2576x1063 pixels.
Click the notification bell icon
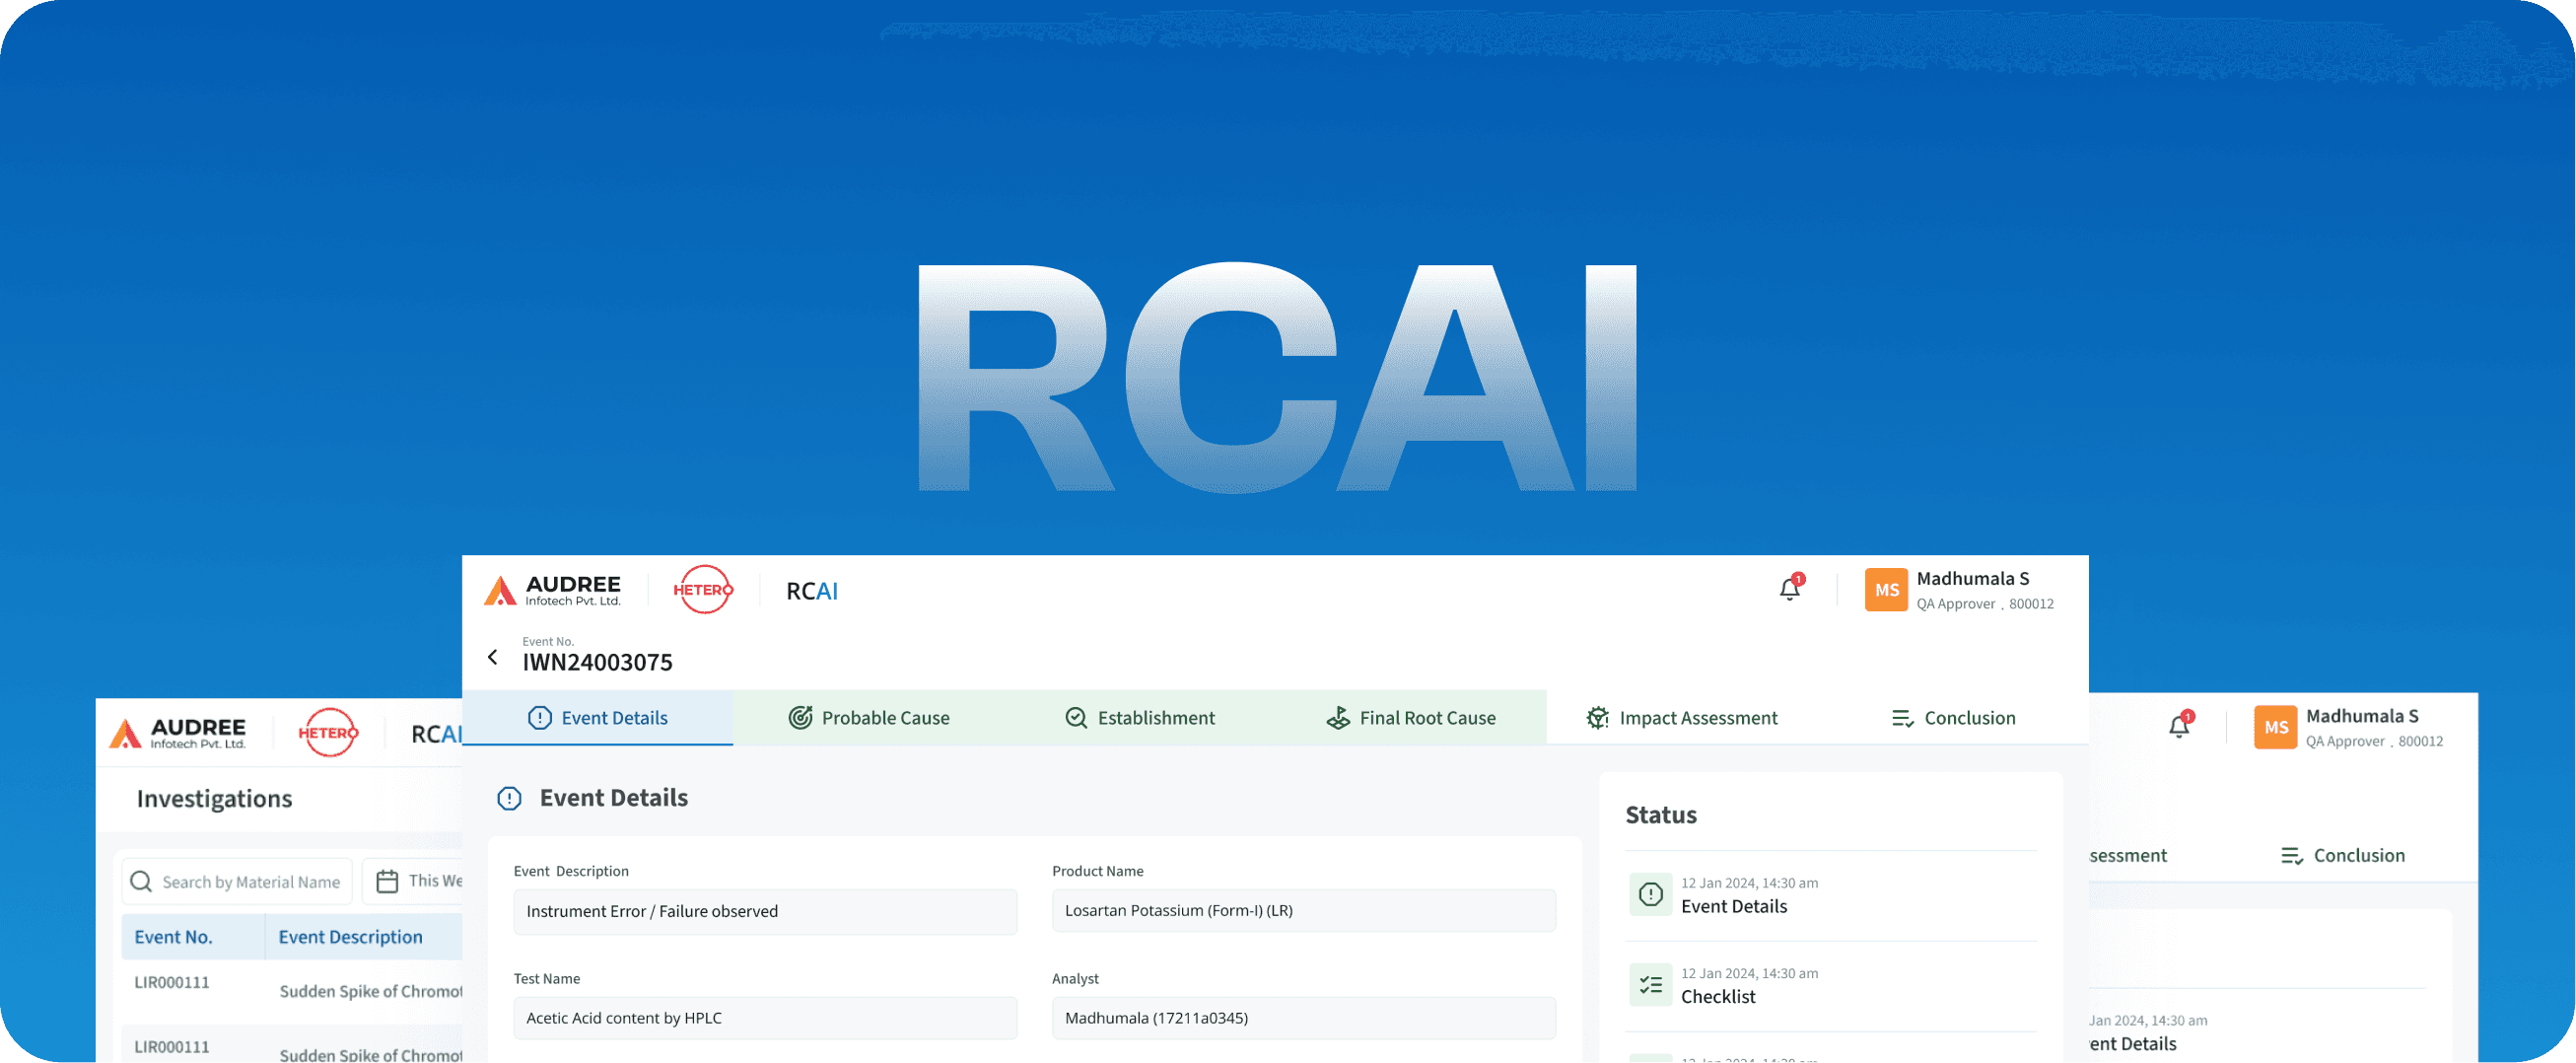[1789, 588]
